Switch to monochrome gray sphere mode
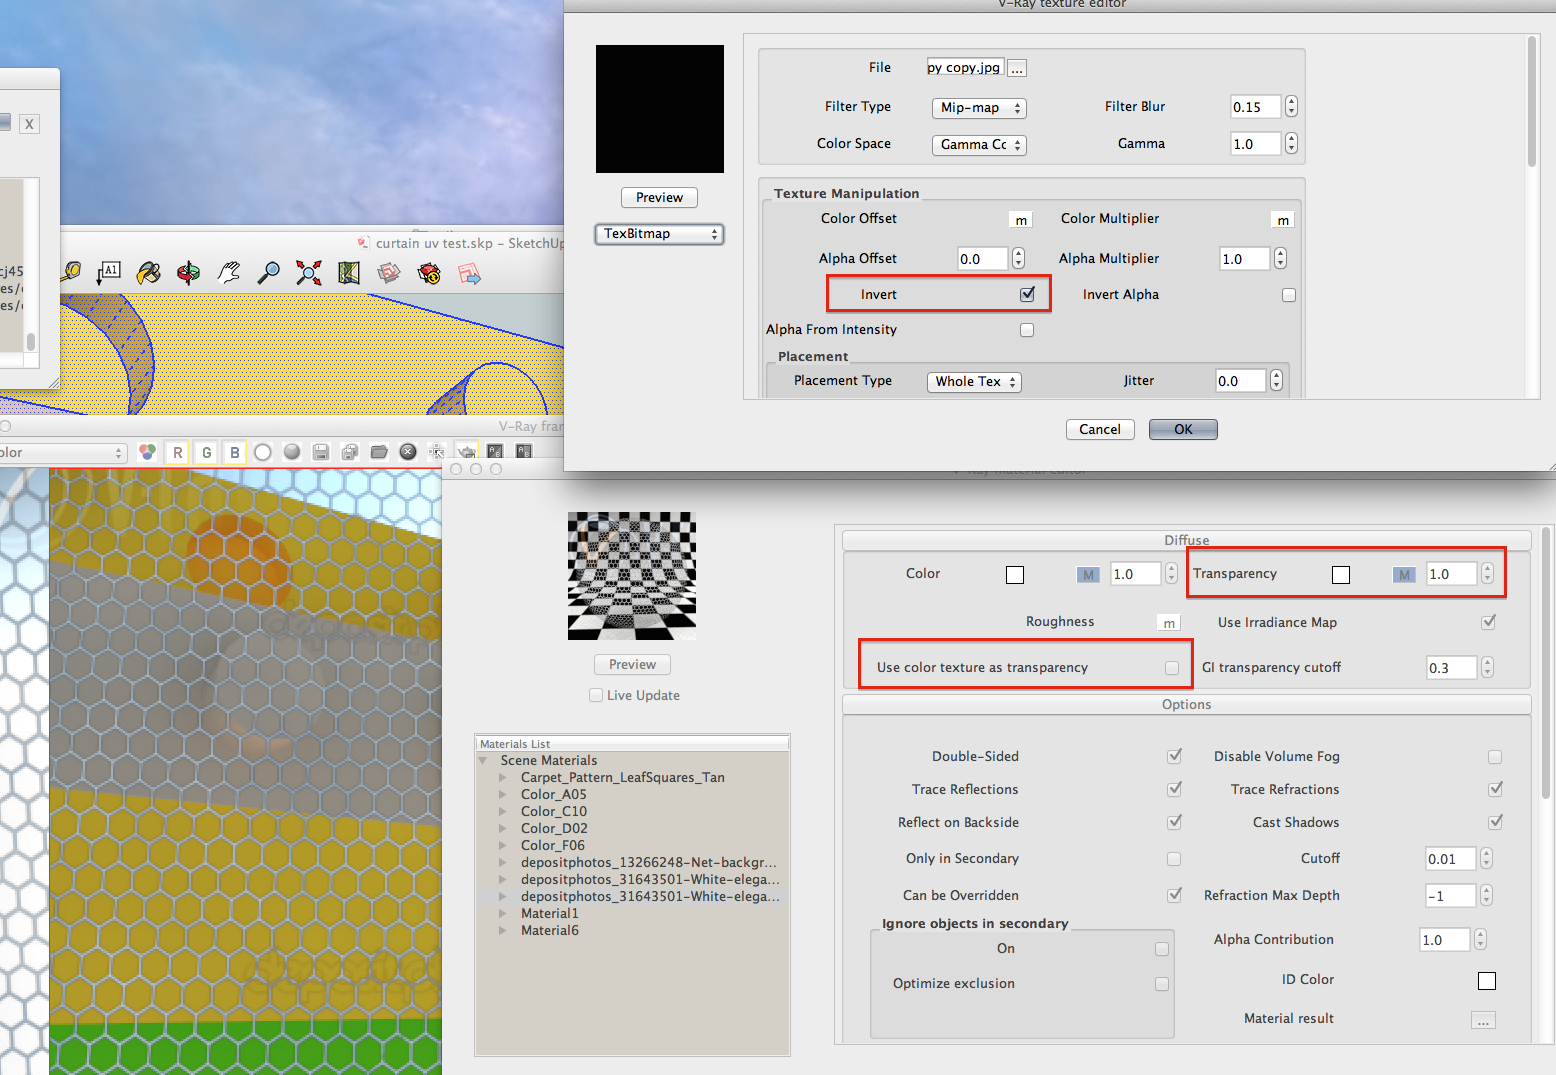 pos(292,452)
